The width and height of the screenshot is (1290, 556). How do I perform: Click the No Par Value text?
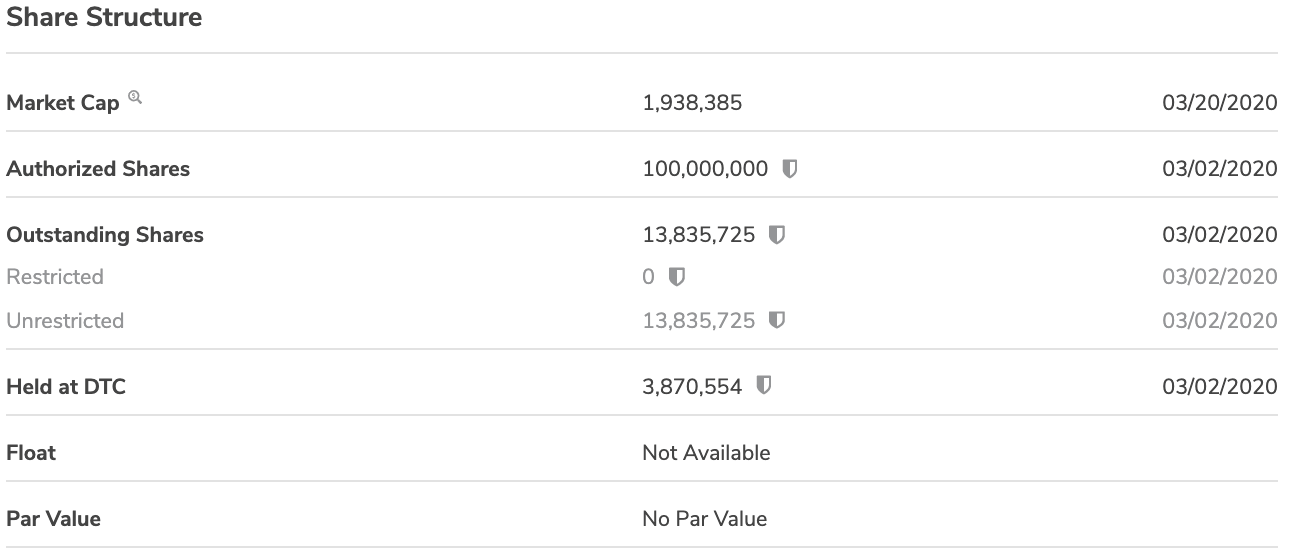704,519
